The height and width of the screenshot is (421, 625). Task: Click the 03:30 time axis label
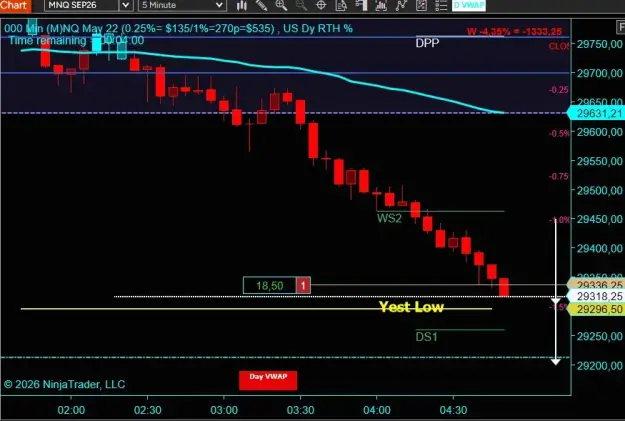pos(301,410)
